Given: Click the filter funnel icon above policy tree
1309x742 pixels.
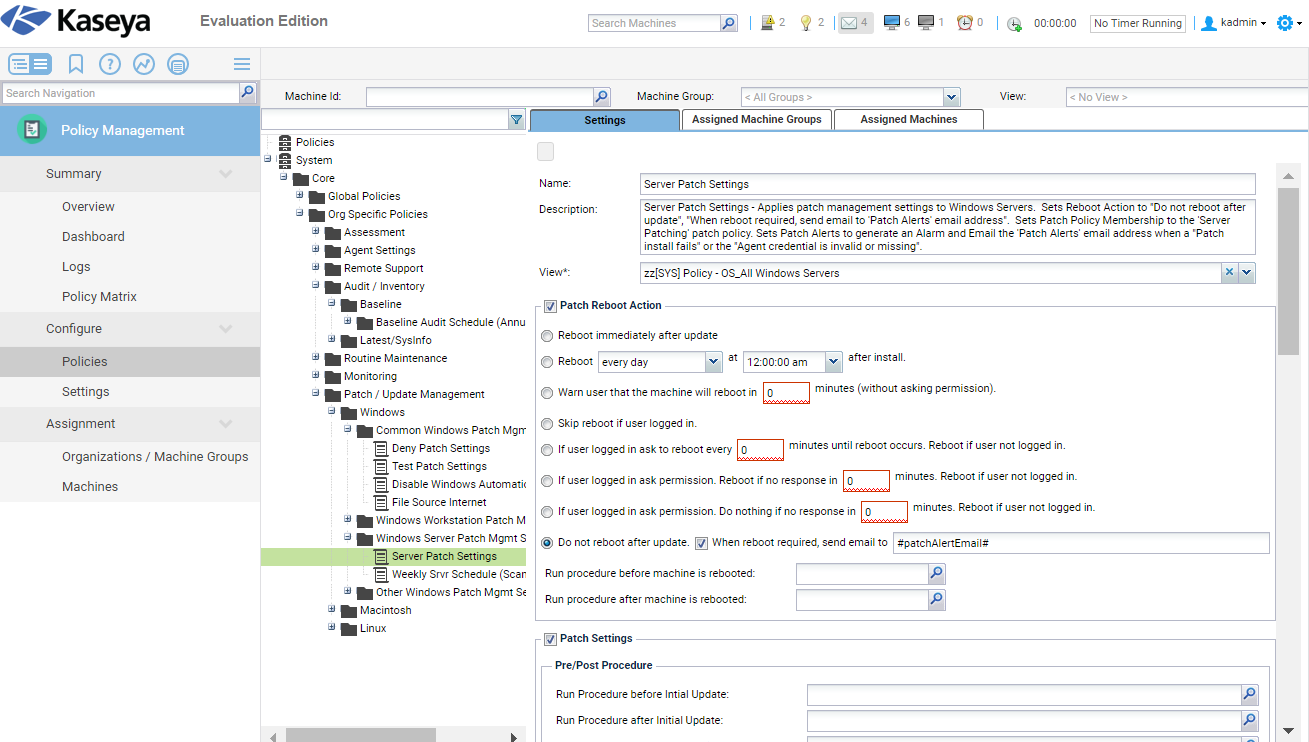Looking at the screenshot, I should [516, 120].
